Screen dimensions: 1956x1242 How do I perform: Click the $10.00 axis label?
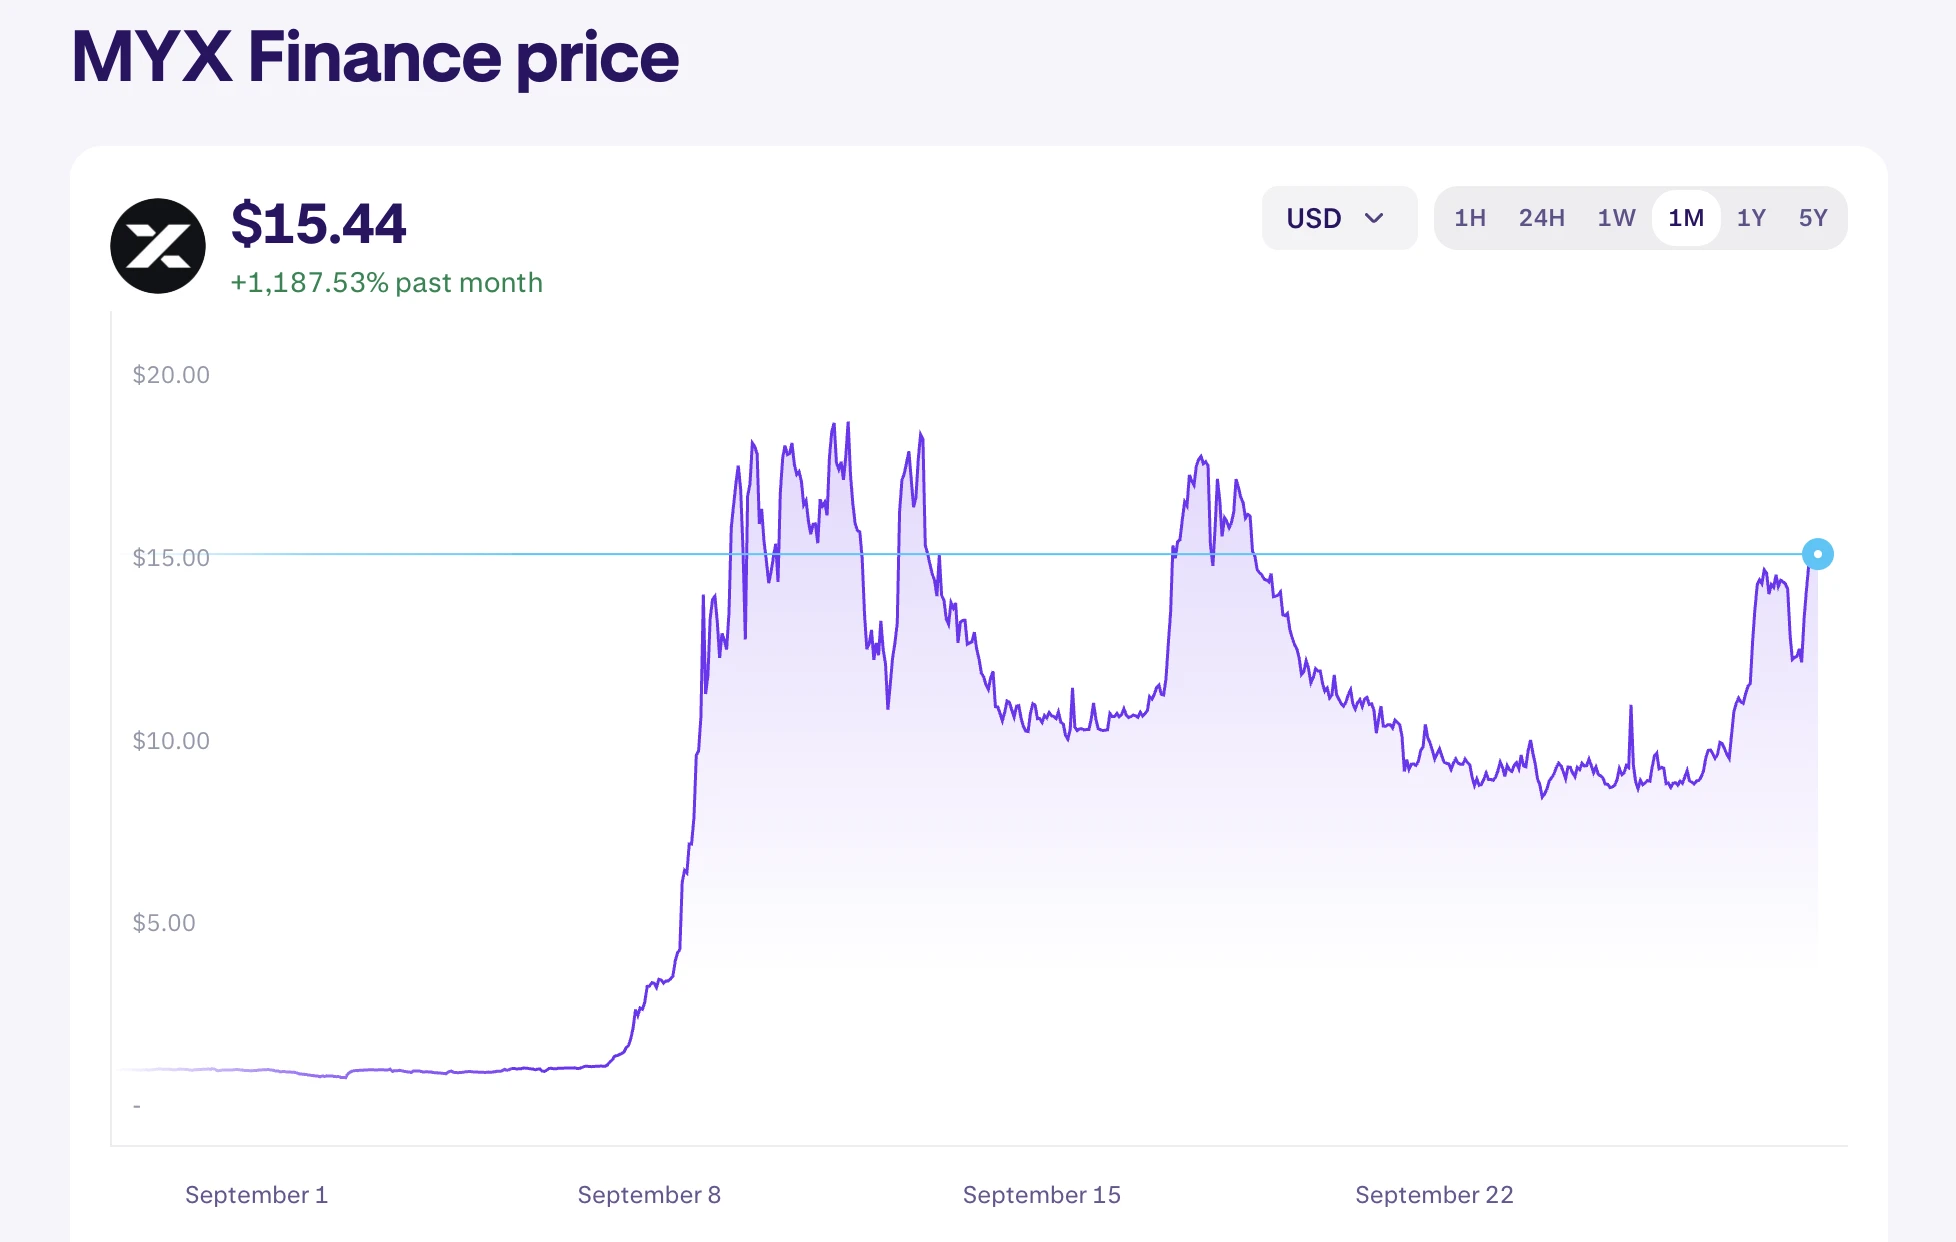pyautogui.click(x=171, y=741)
